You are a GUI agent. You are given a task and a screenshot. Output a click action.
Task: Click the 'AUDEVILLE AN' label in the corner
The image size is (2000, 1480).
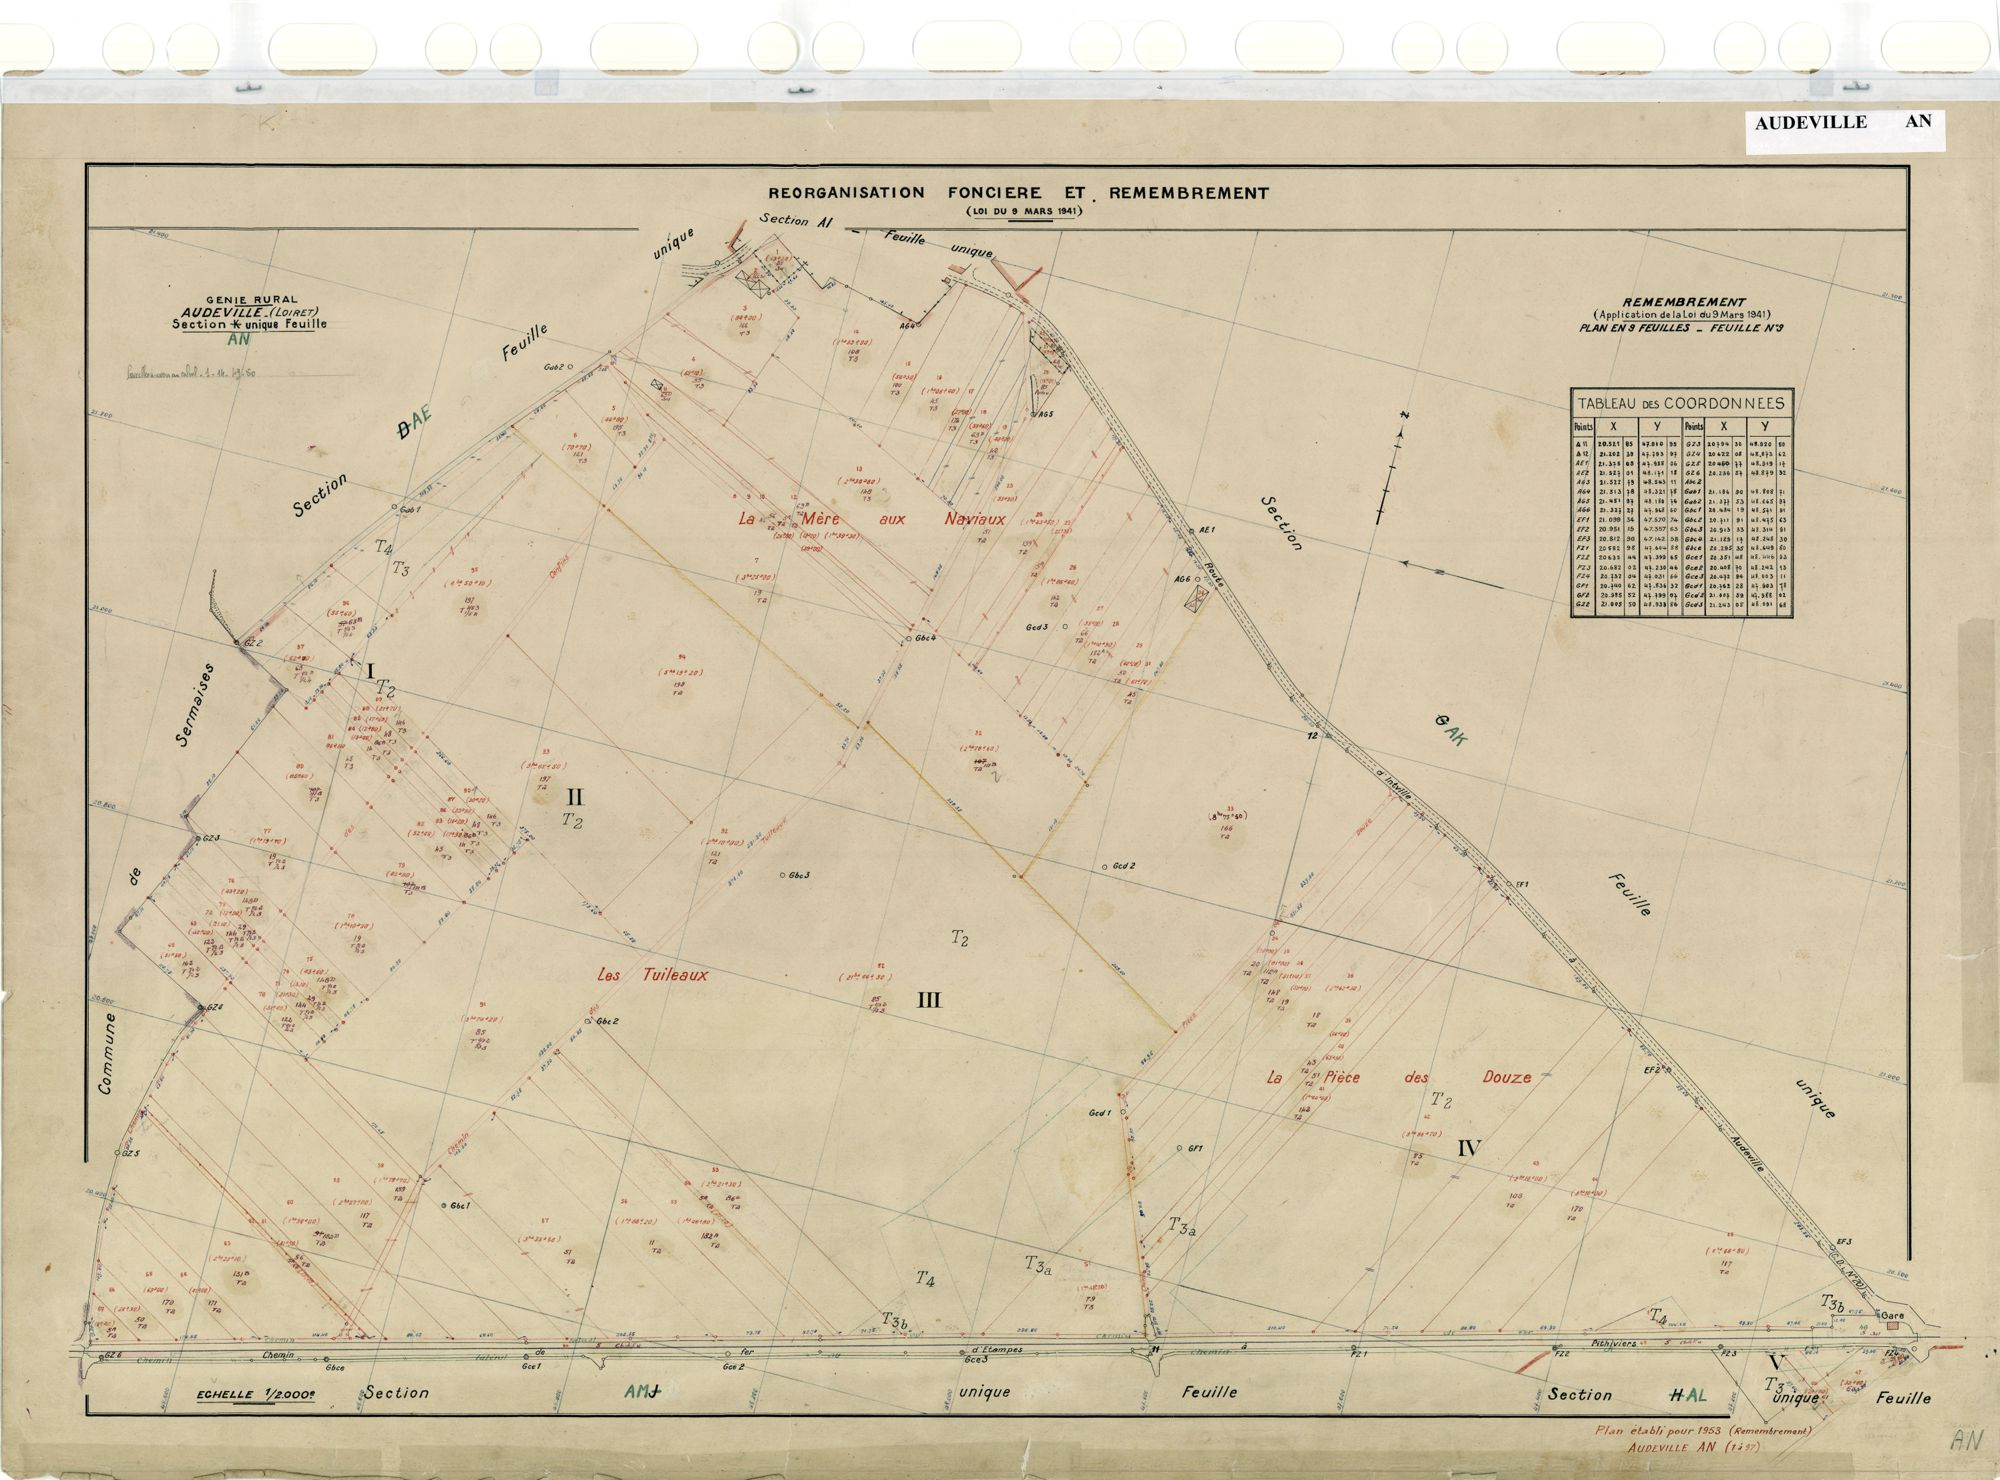point(1843,122)
